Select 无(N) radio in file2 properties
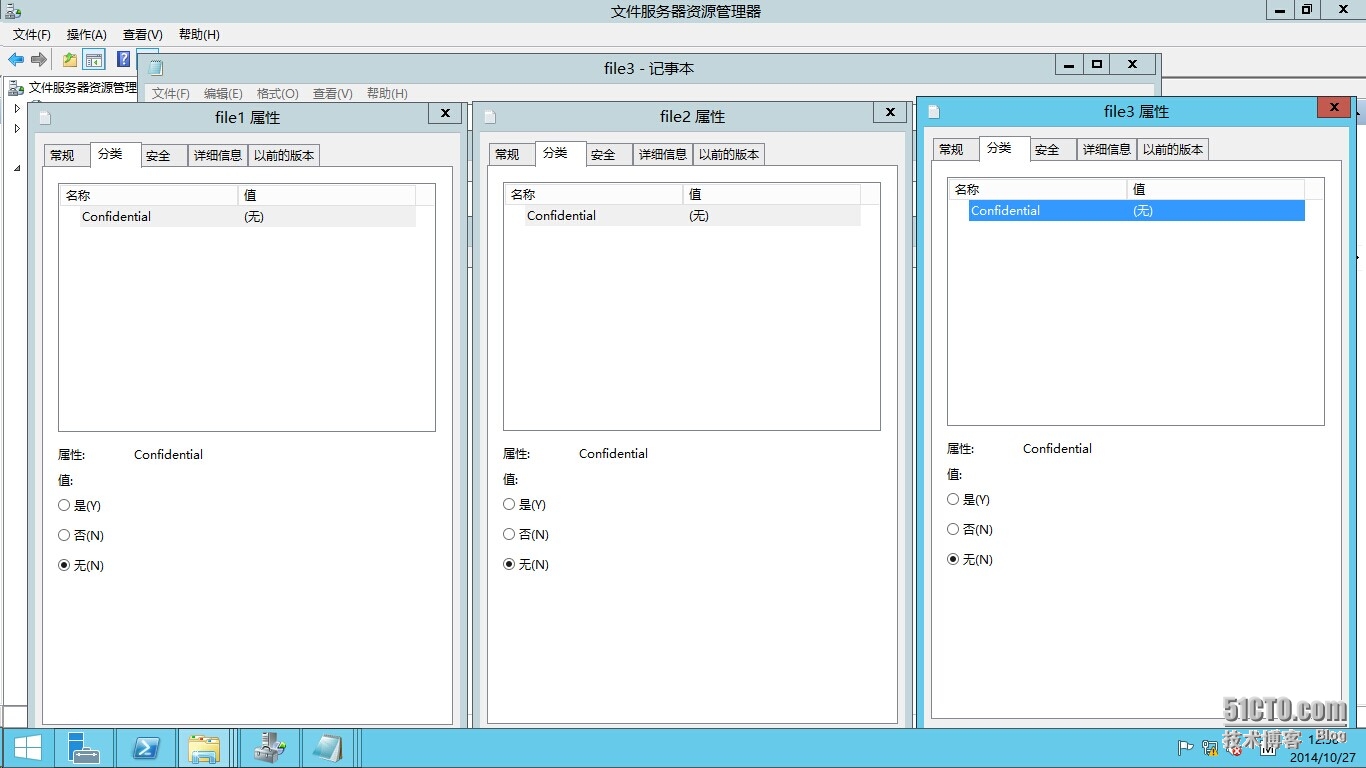The height and width of the screenshot is (768, 1366). pyautogui.click(x=526, y=565)
